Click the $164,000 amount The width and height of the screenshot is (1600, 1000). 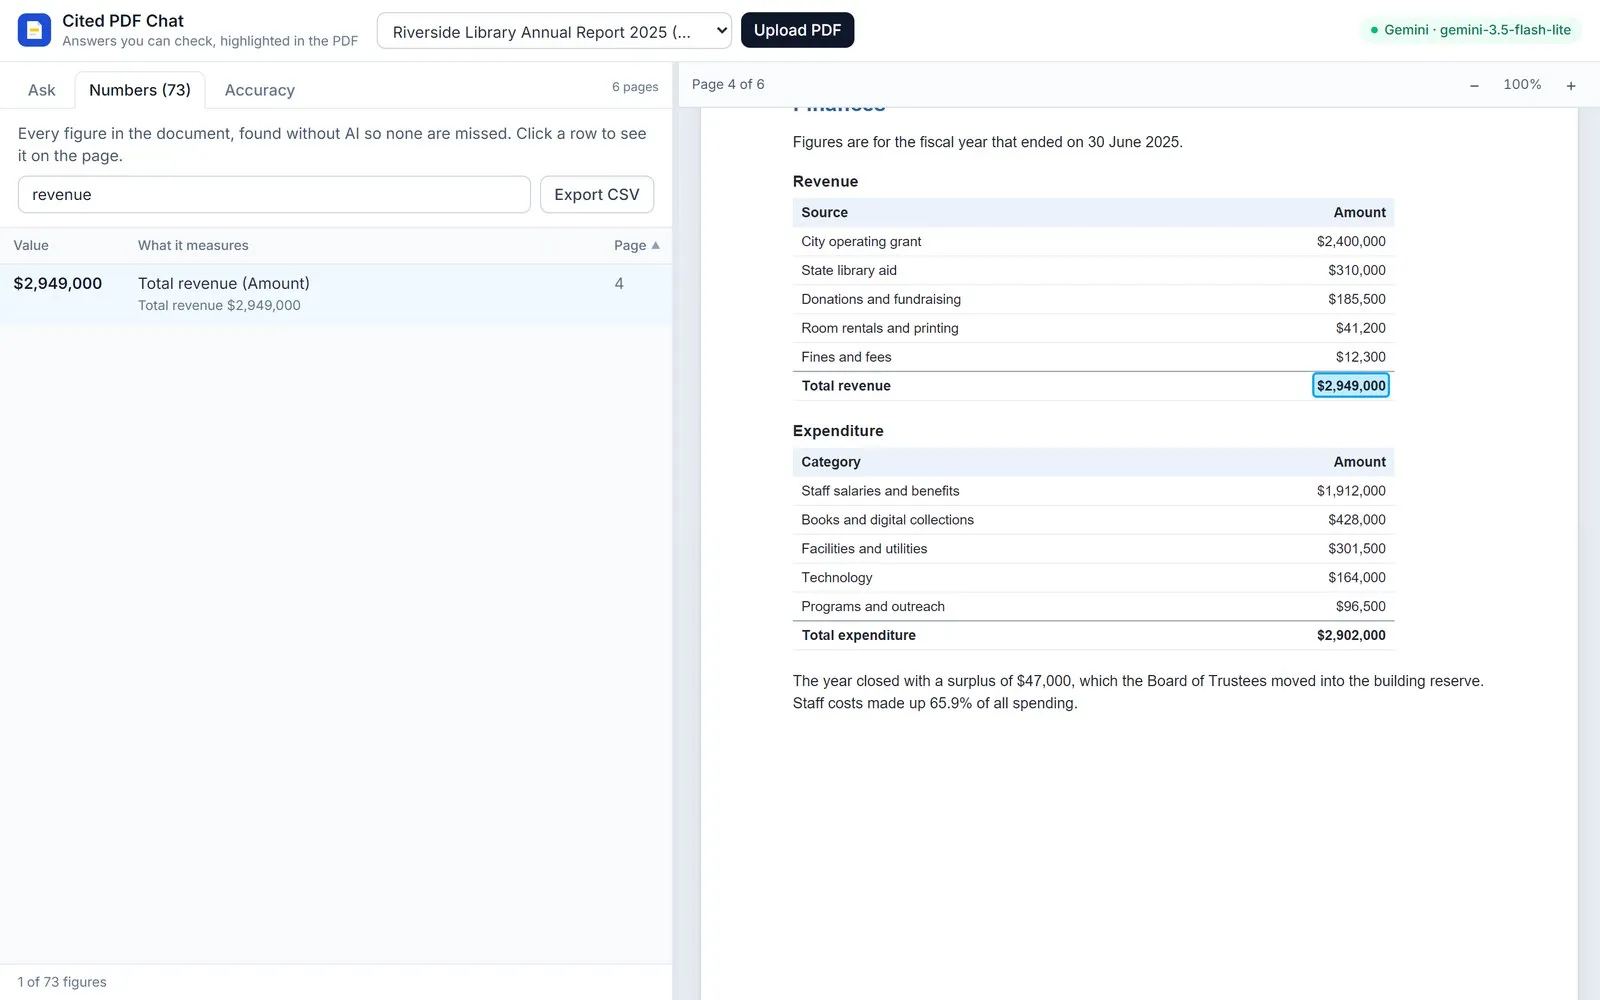1357,578
